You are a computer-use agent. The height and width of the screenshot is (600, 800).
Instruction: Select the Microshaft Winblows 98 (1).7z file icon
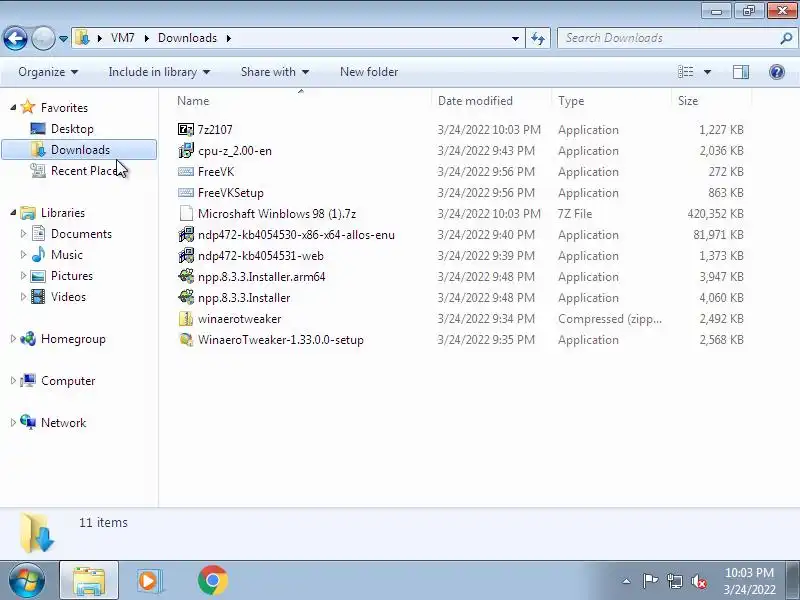186,214
